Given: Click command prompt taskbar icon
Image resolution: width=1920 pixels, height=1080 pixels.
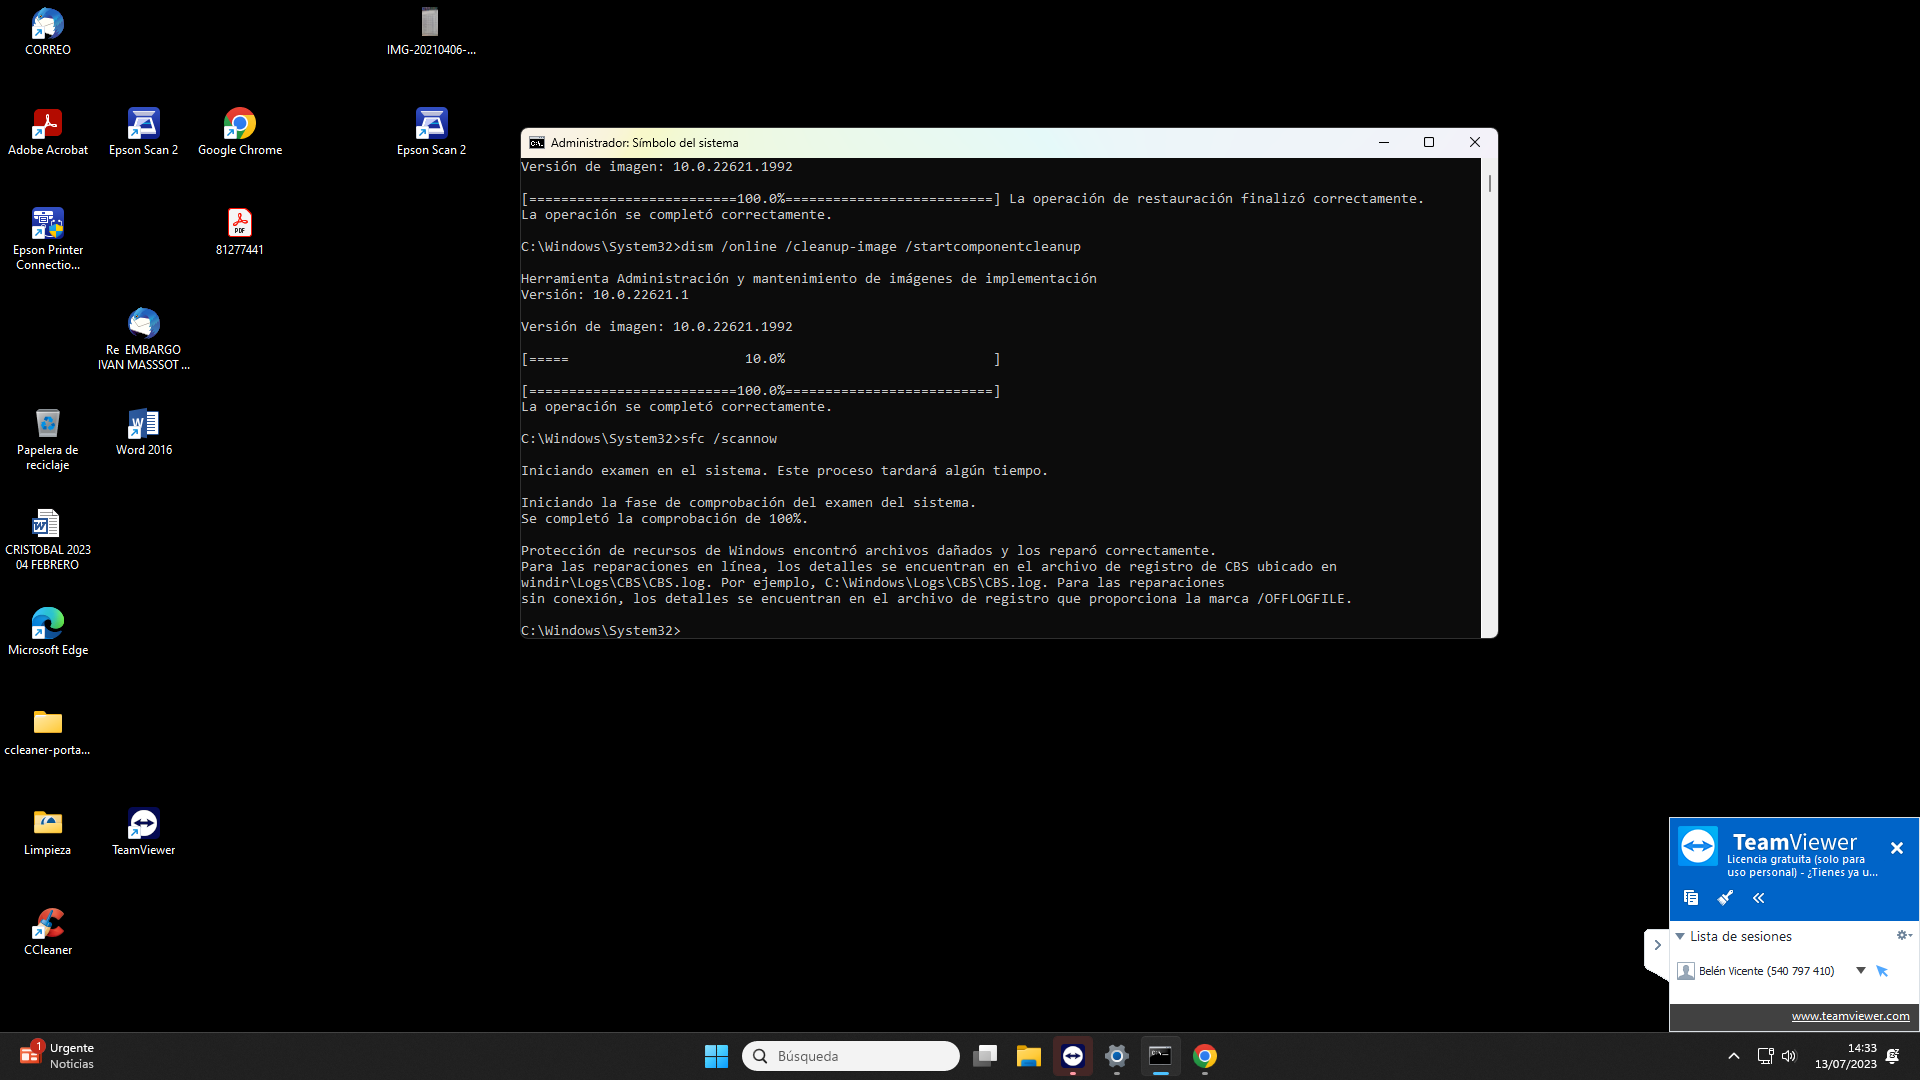Looking at the screenshot, I should (x=1160, y=1056).
